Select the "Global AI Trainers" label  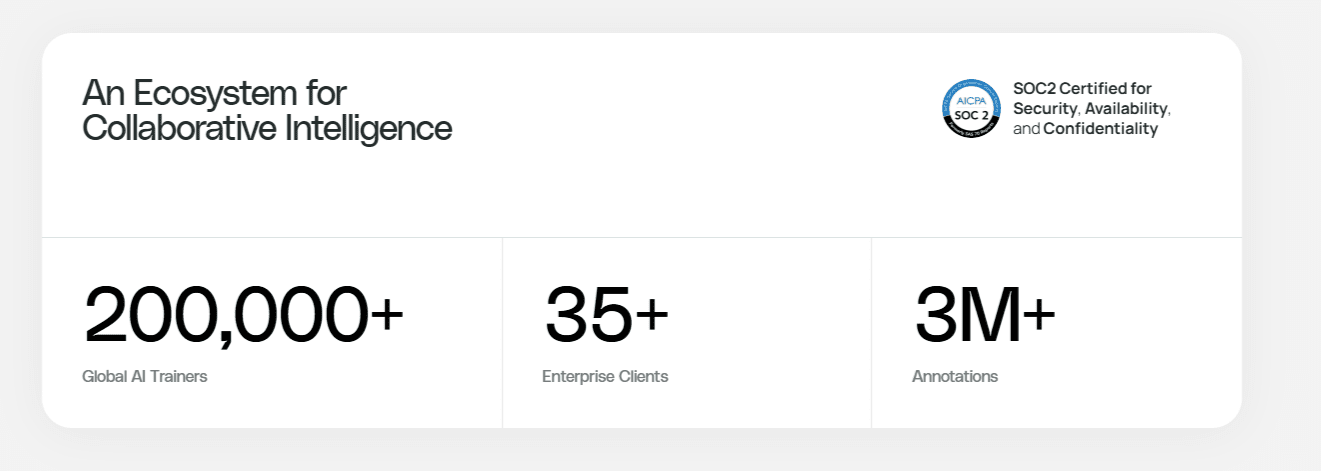pos(145,377)
